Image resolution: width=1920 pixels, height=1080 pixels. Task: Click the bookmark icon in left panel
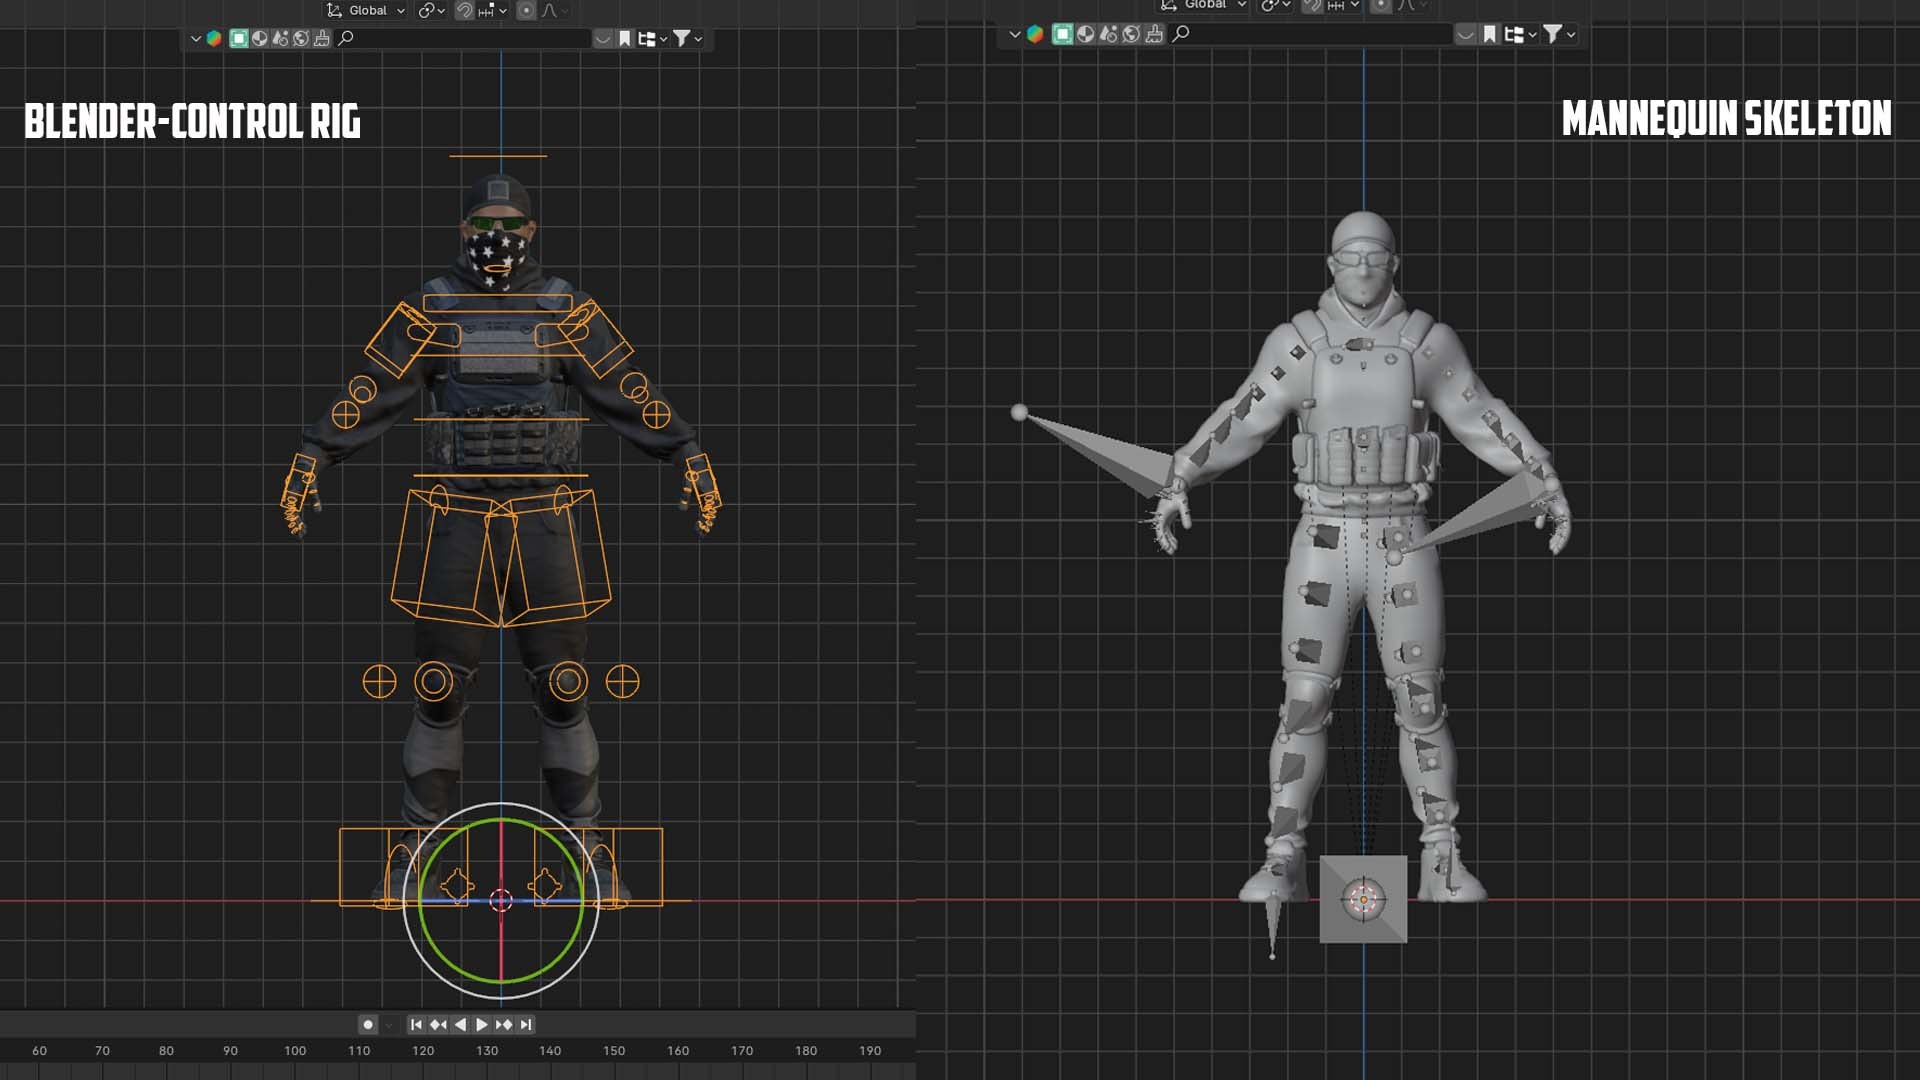pyautogui.click(x=624, y=38)
